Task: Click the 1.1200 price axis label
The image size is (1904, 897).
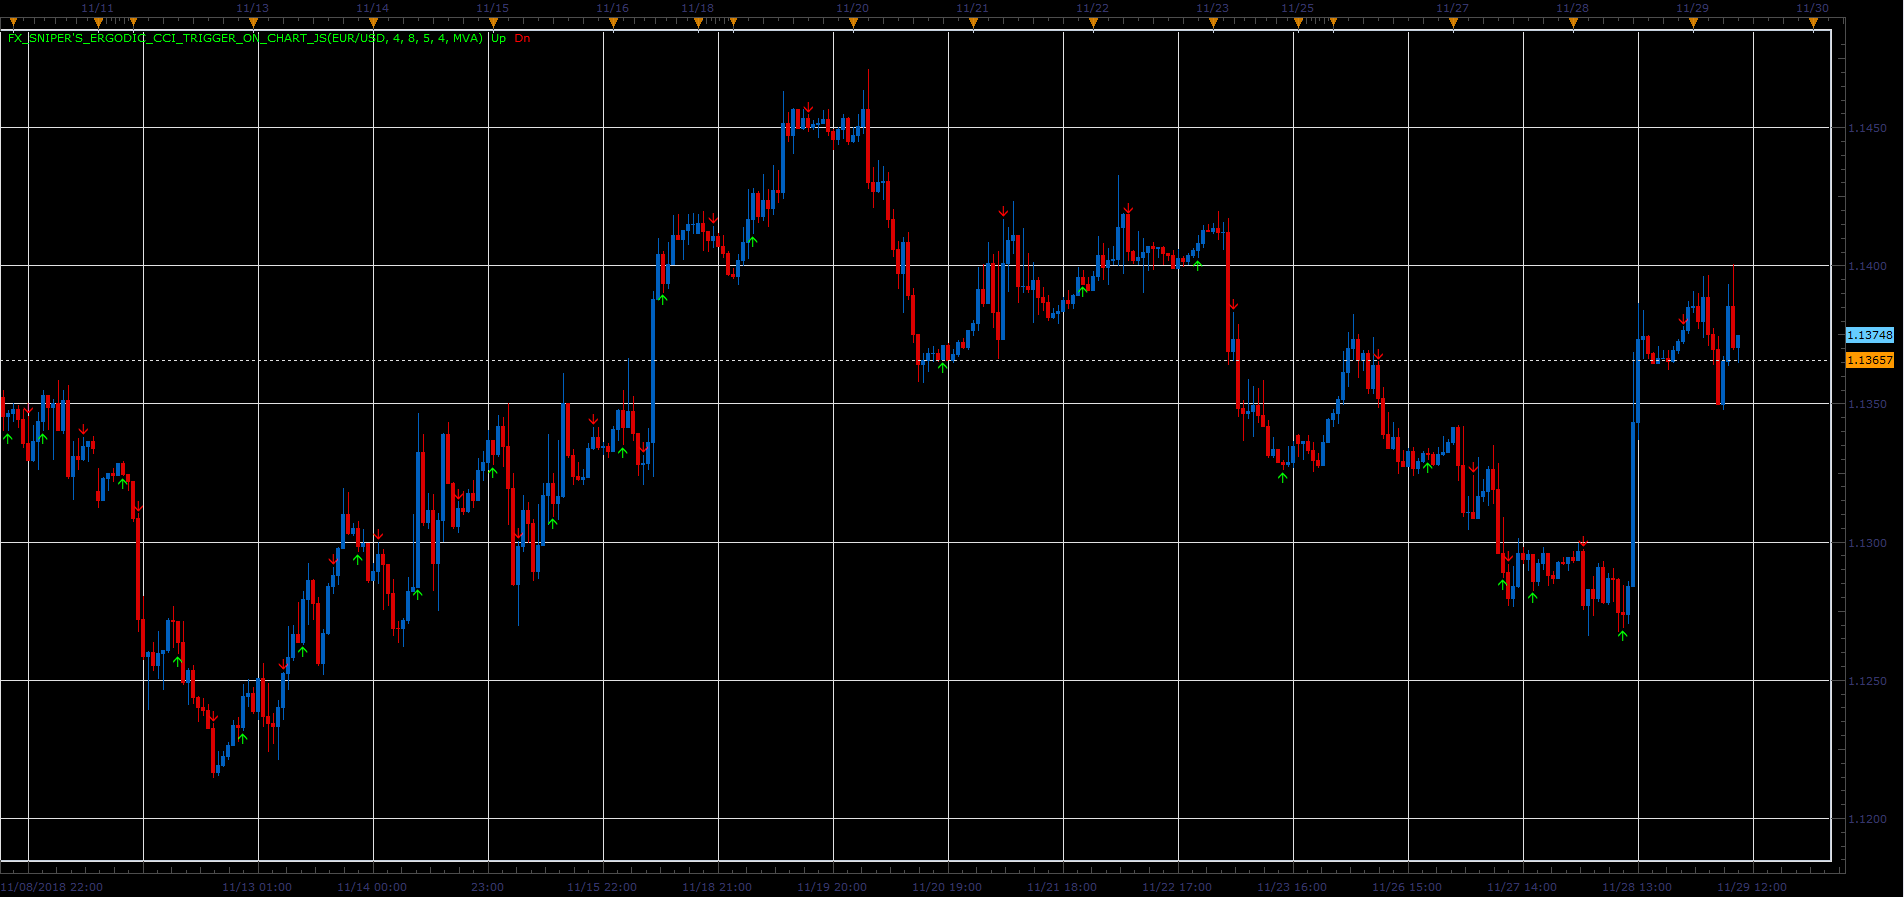Action: (x=1867, y=819)
